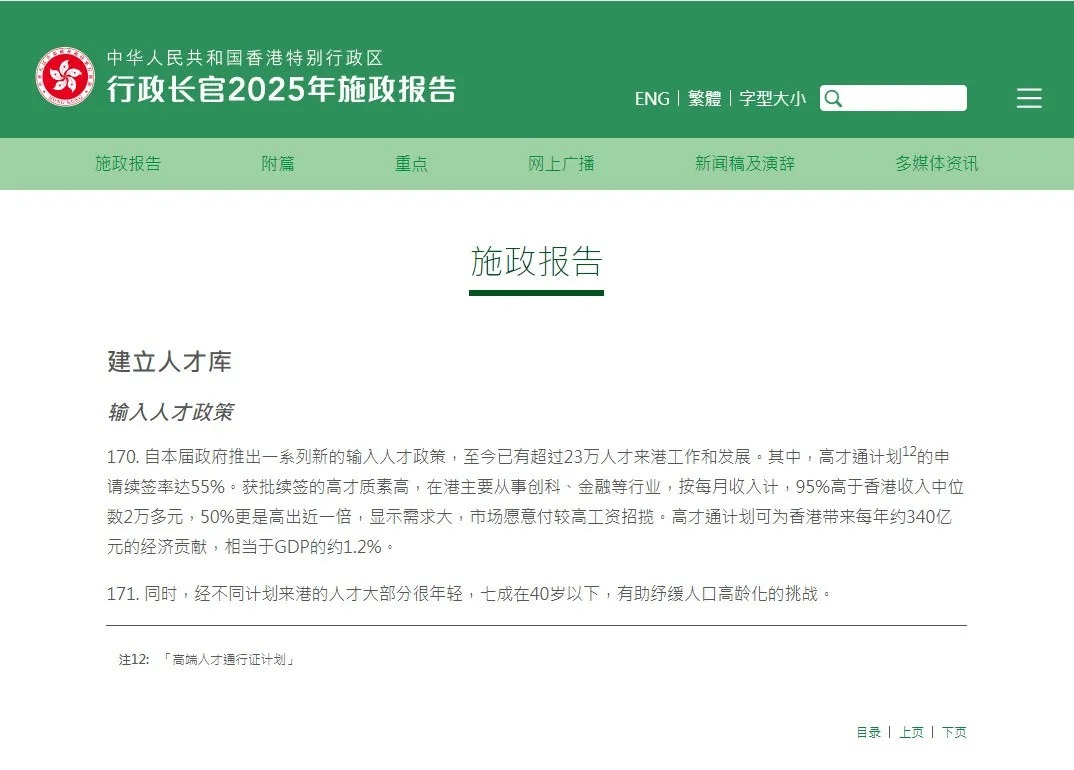Go to 目录 table of contents
Screen dimensions: 1074x770
tap(869, 732)
